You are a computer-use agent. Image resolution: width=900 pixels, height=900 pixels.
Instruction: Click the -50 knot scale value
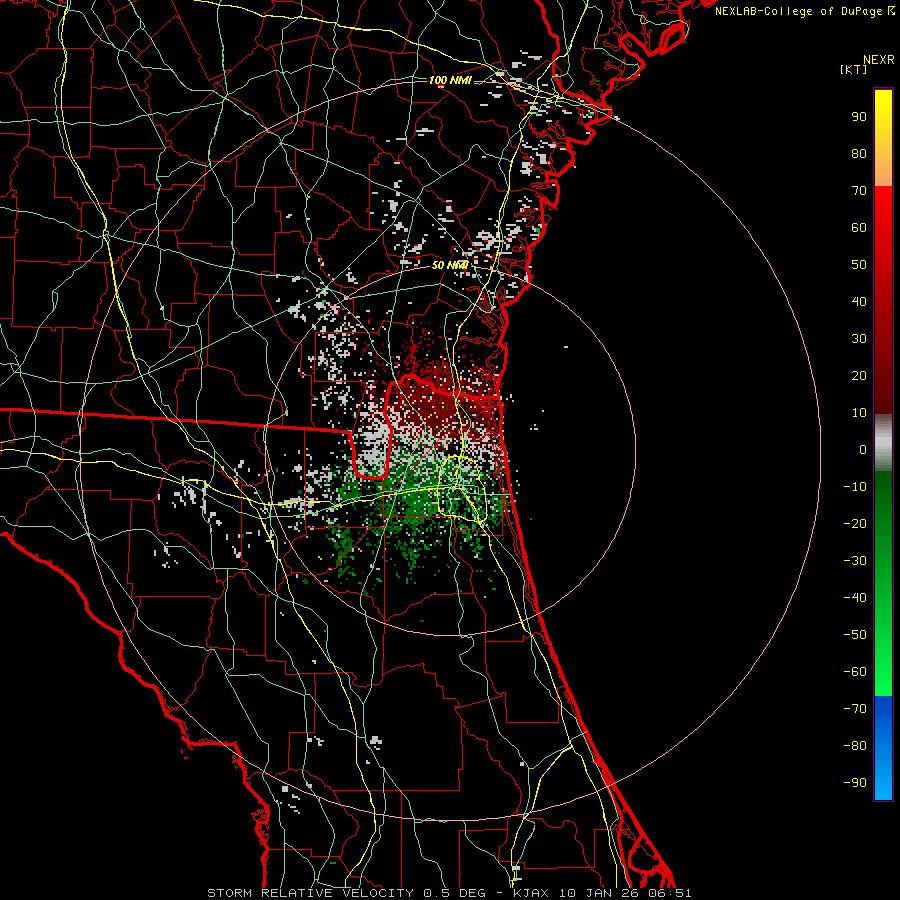tap(855, 635)
